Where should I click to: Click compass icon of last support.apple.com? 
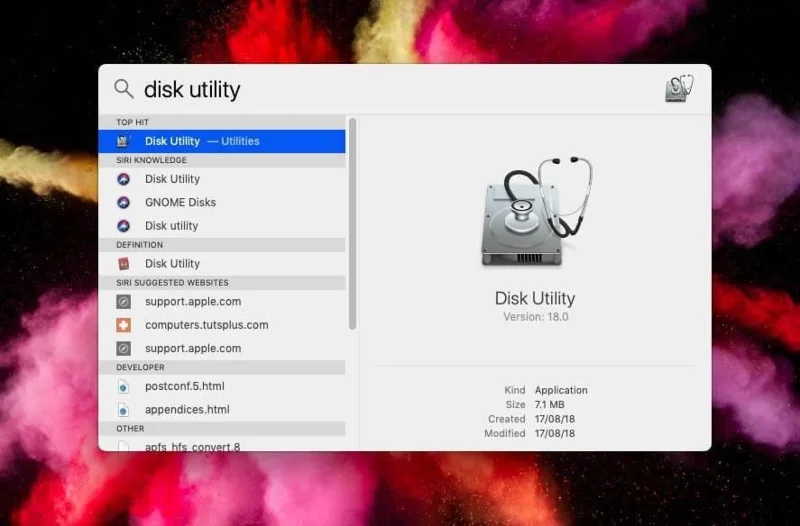pyautogui.click(x=123, y=348)
